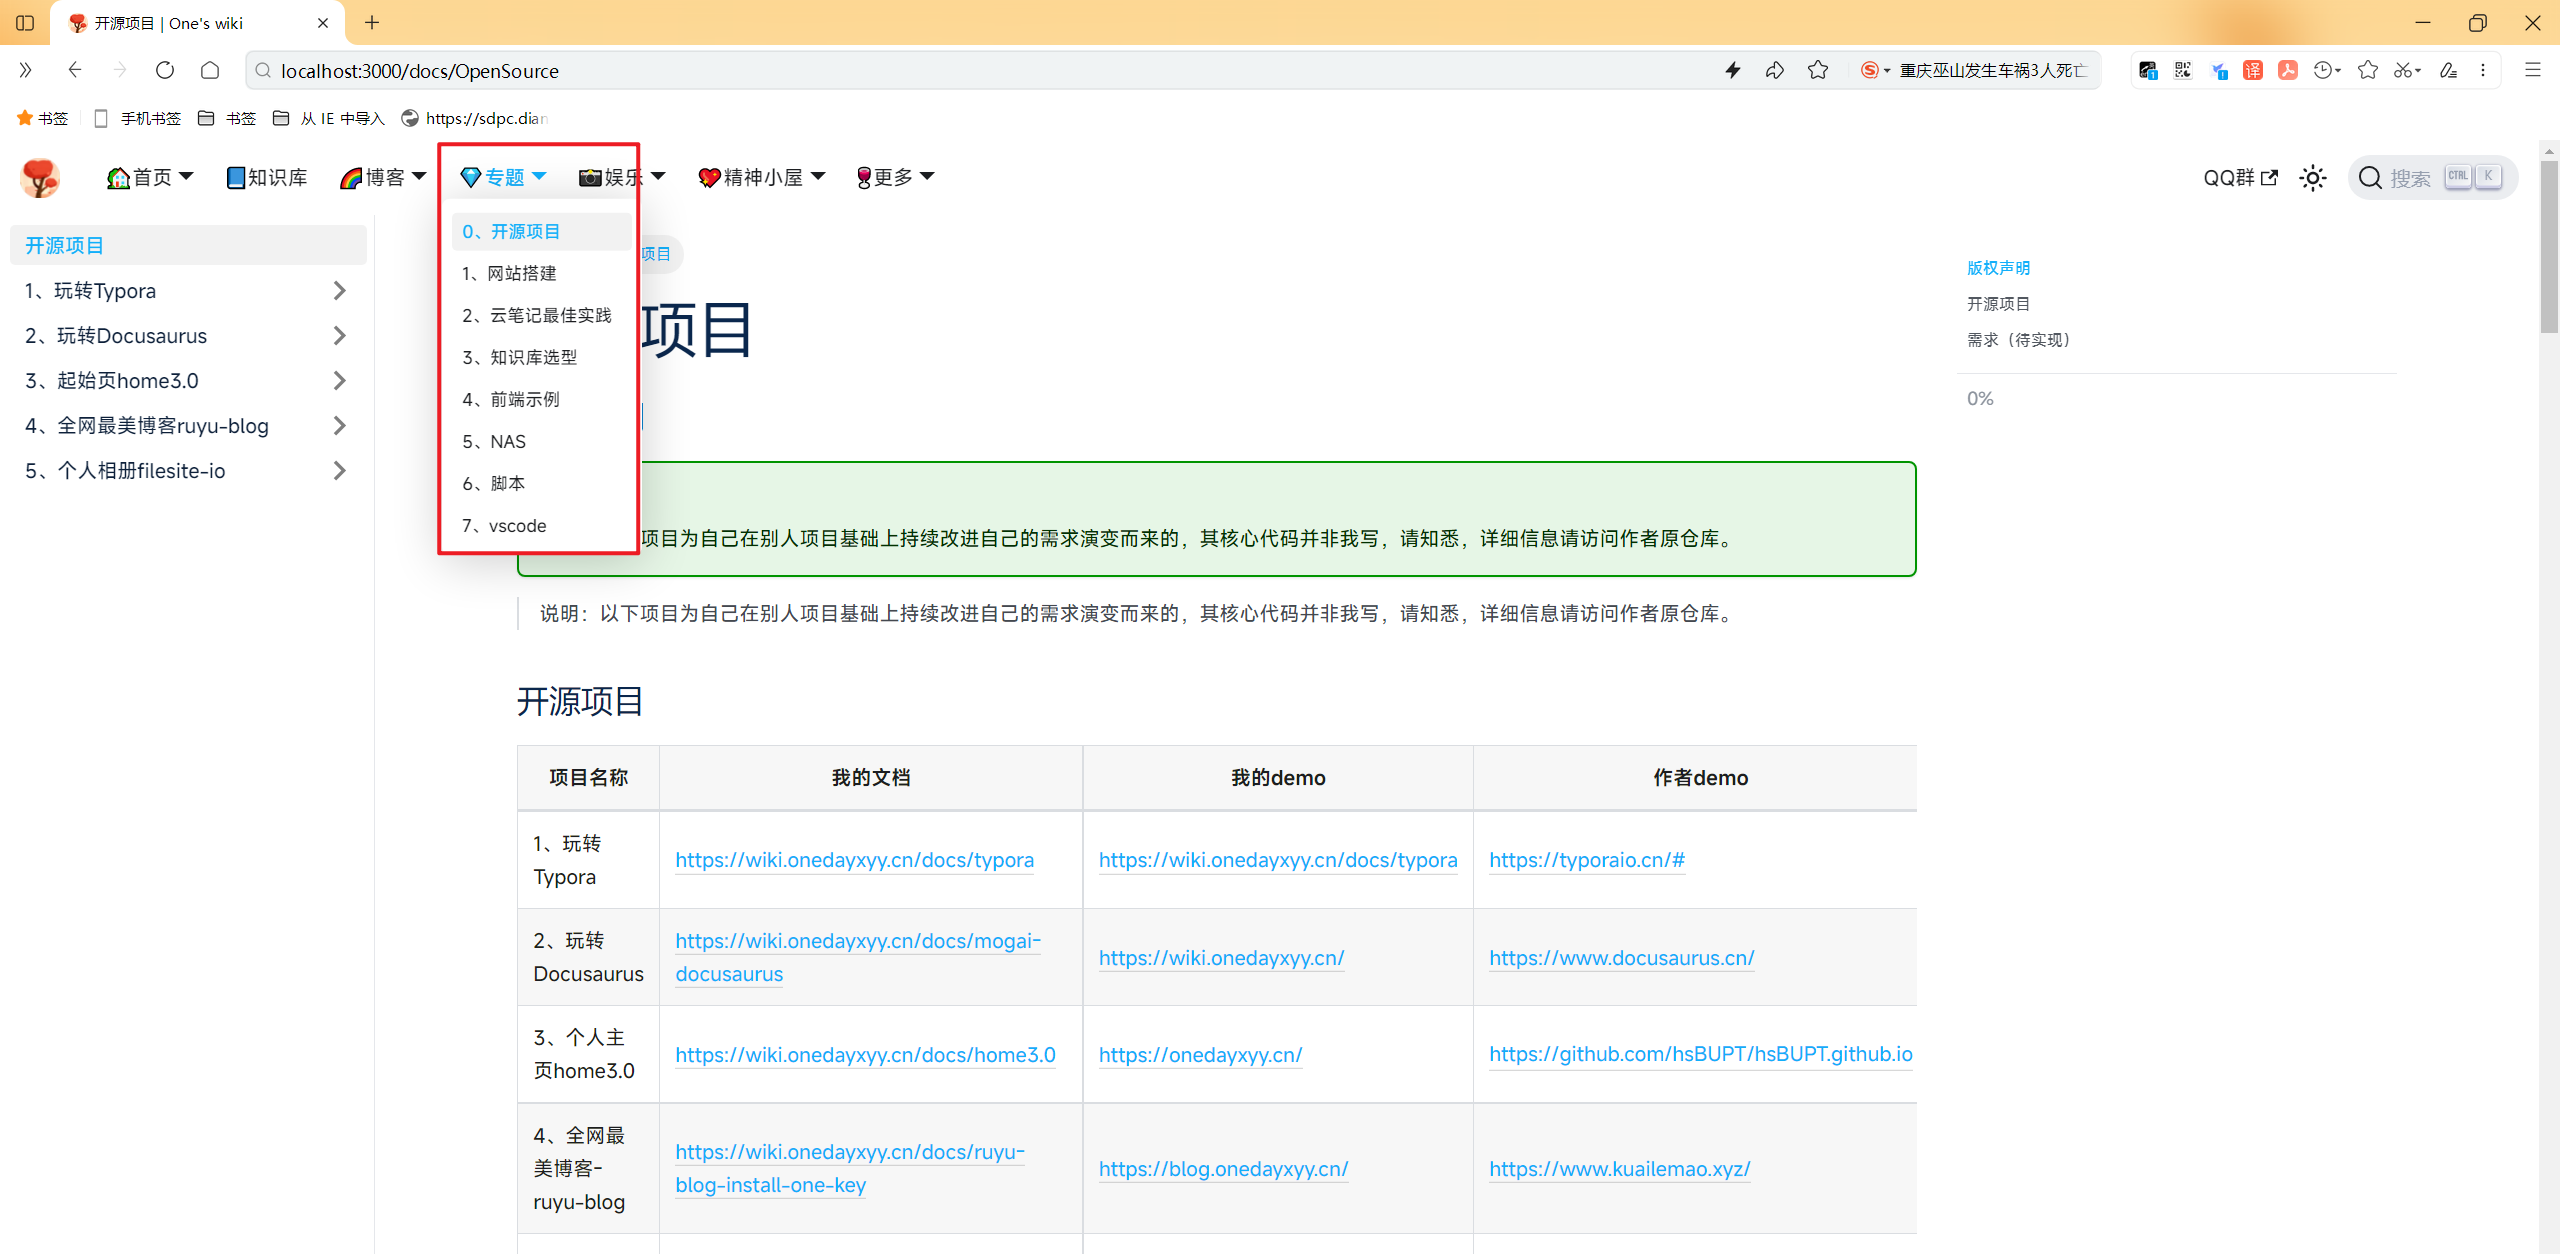The image size is (2560, 1254).
Task: Open the browser home page
Action: tap(210, 70)
